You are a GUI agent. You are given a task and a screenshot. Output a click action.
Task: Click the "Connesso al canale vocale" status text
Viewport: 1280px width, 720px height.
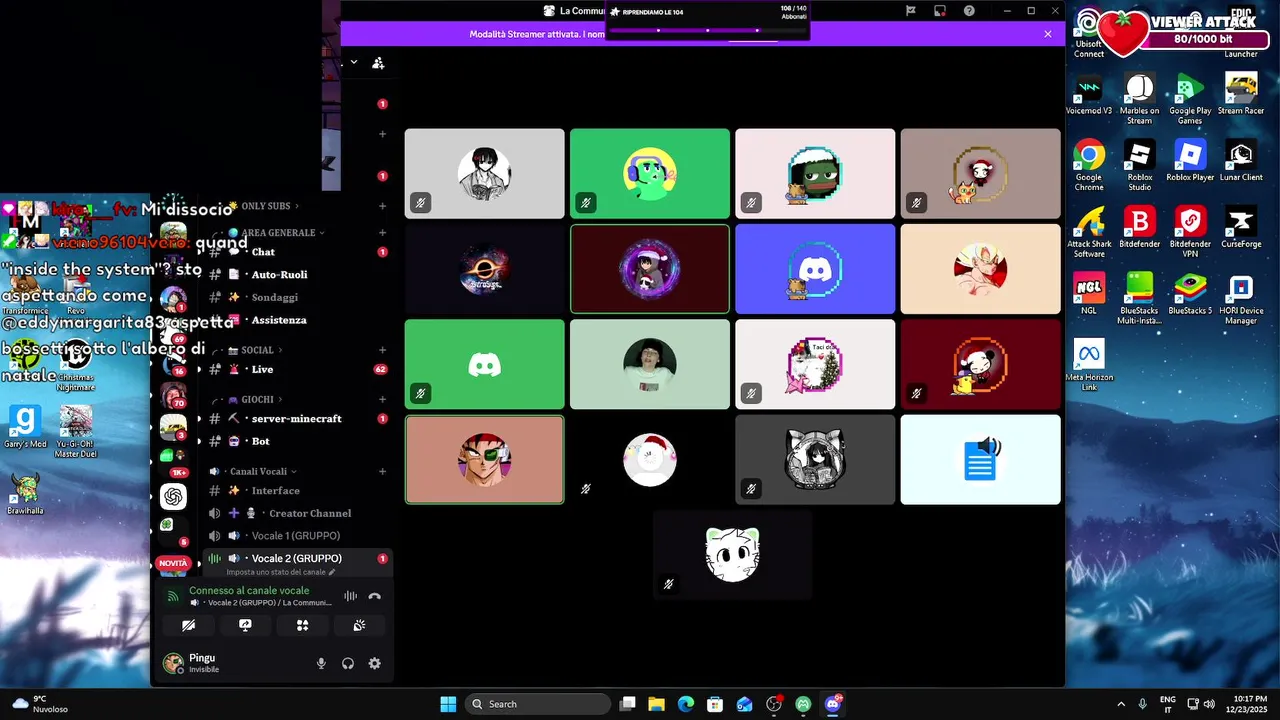[249, 590]
